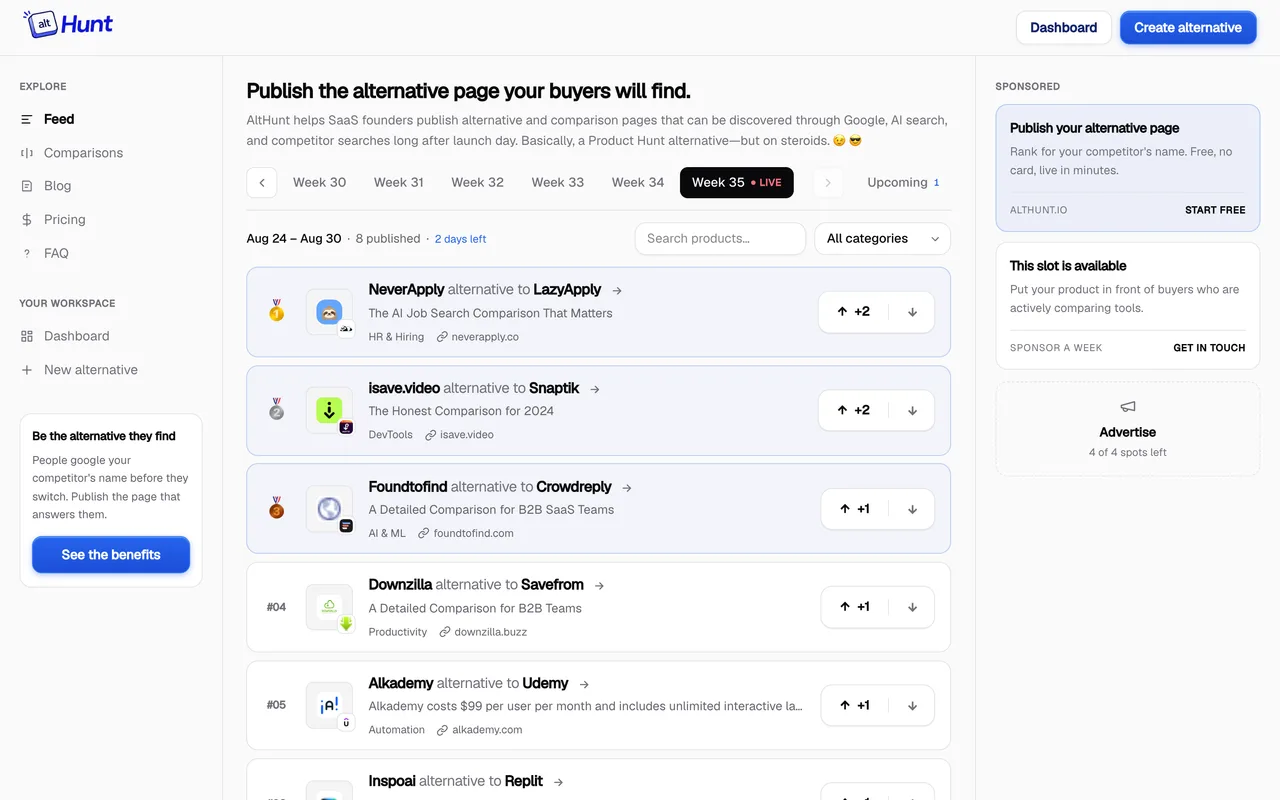
Task: Click the Advertise megaphone icon
Action: [1128, 407]
